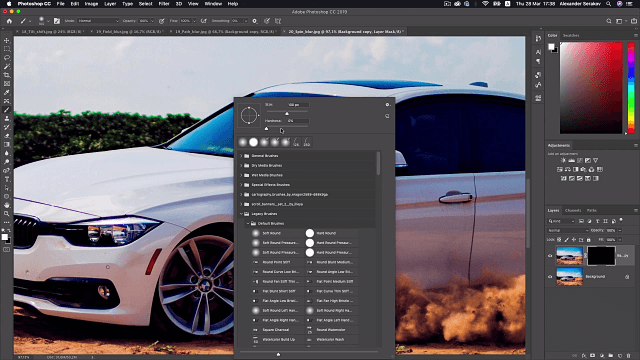
Task: Collapse Default Brushes folder
Action: (248, 224)
